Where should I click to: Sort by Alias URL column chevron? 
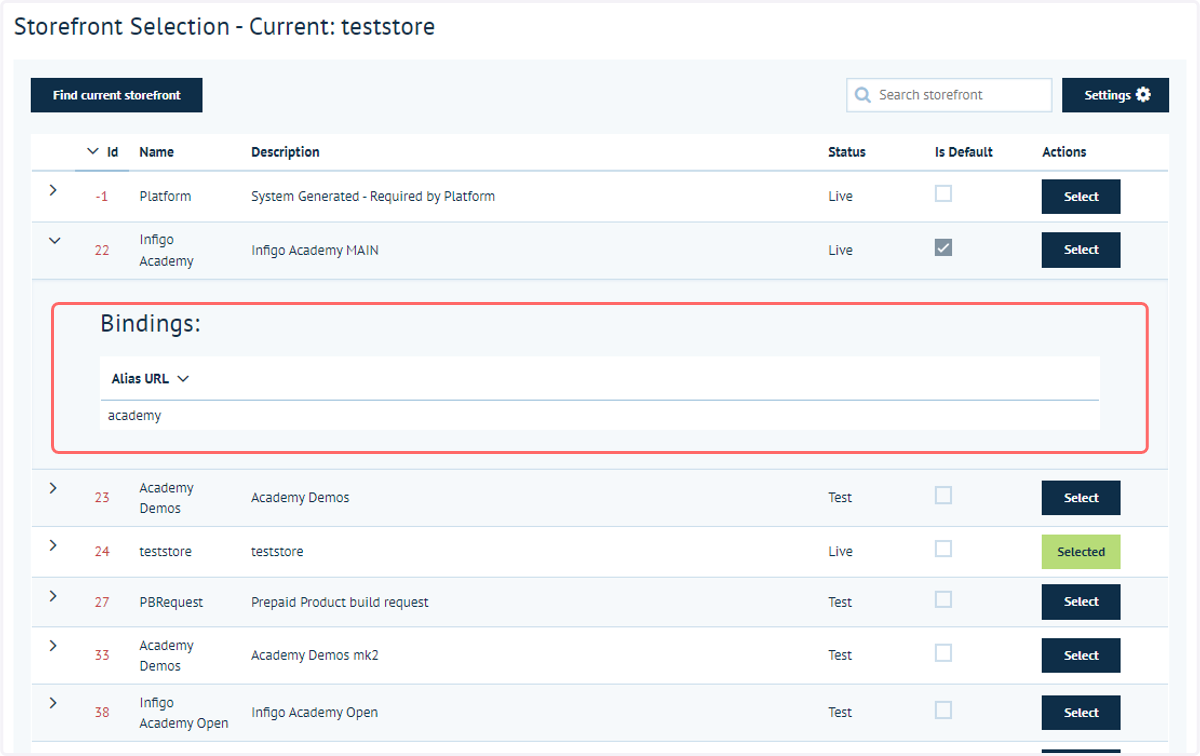[183, 379]
